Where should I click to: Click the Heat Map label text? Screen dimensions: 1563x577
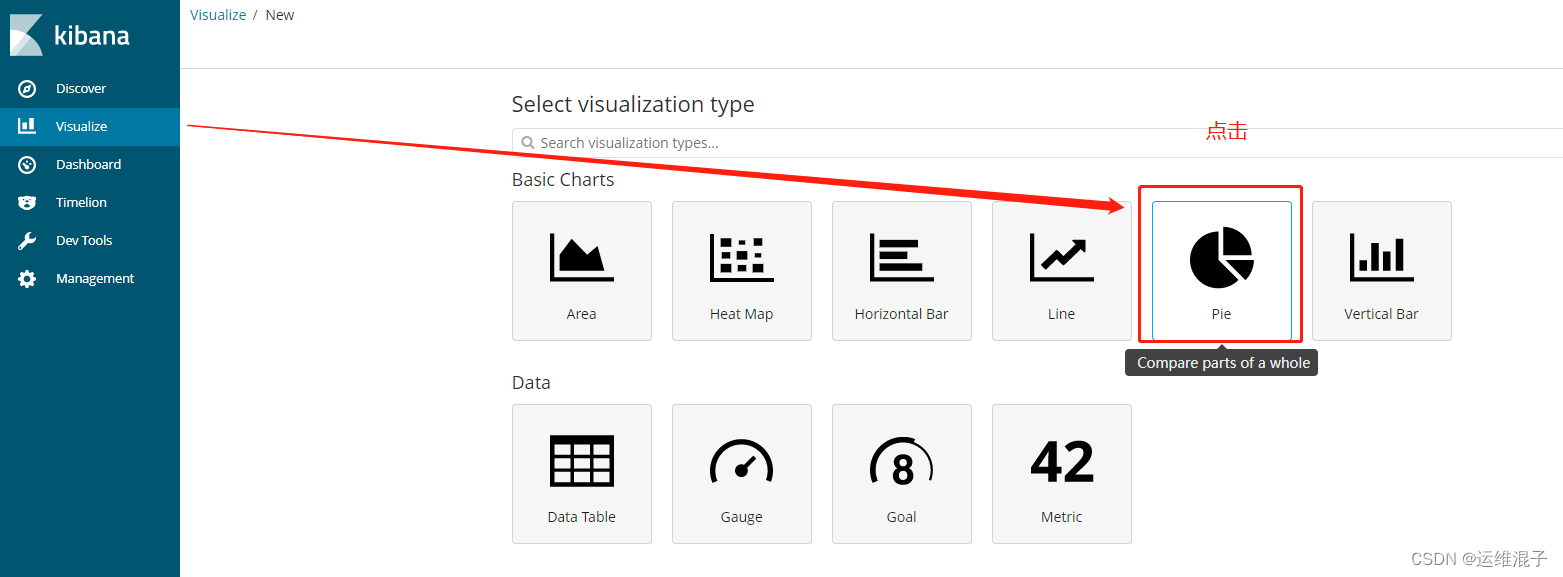point(742,314)
